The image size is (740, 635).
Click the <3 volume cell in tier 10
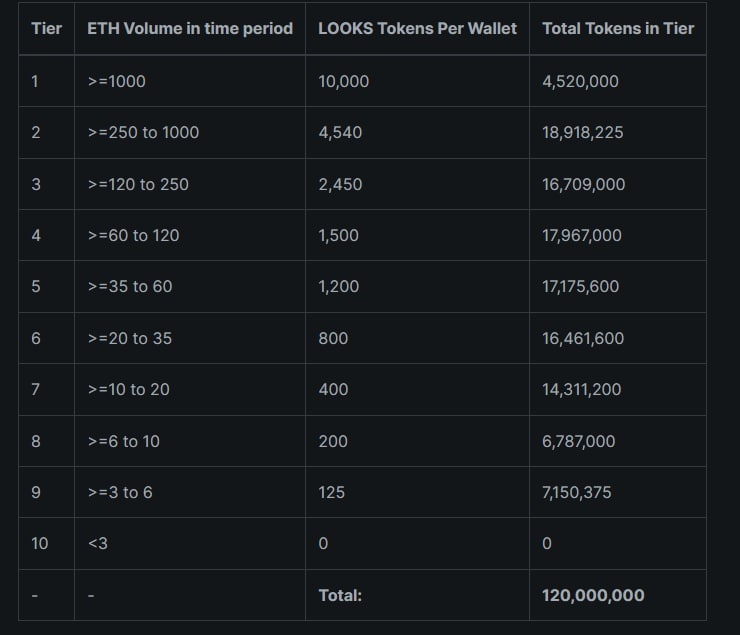[x=190, y=543]
